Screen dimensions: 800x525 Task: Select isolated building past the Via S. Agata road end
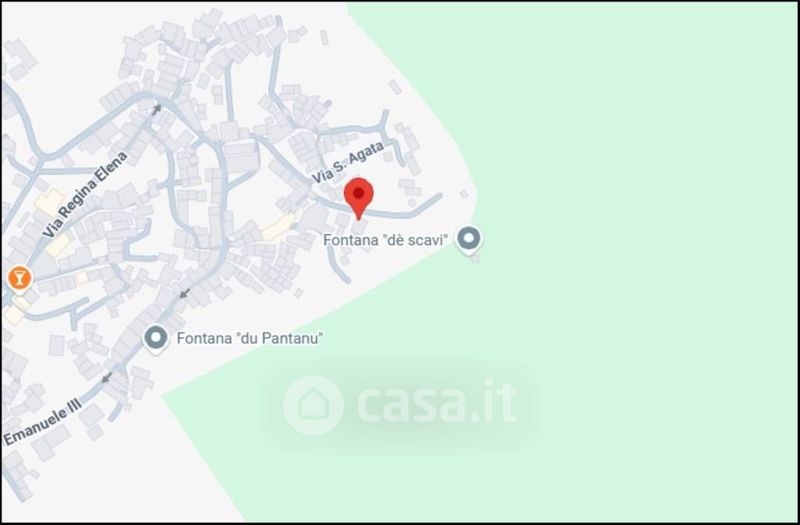[464, 194]
